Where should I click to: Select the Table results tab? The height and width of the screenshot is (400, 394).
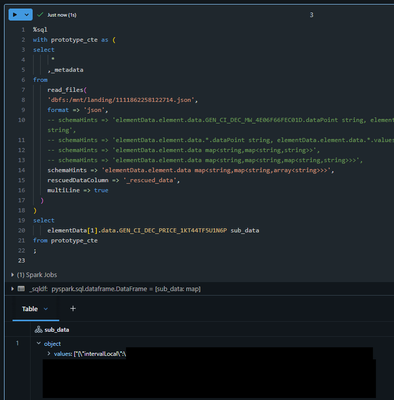tap(30, 309)
